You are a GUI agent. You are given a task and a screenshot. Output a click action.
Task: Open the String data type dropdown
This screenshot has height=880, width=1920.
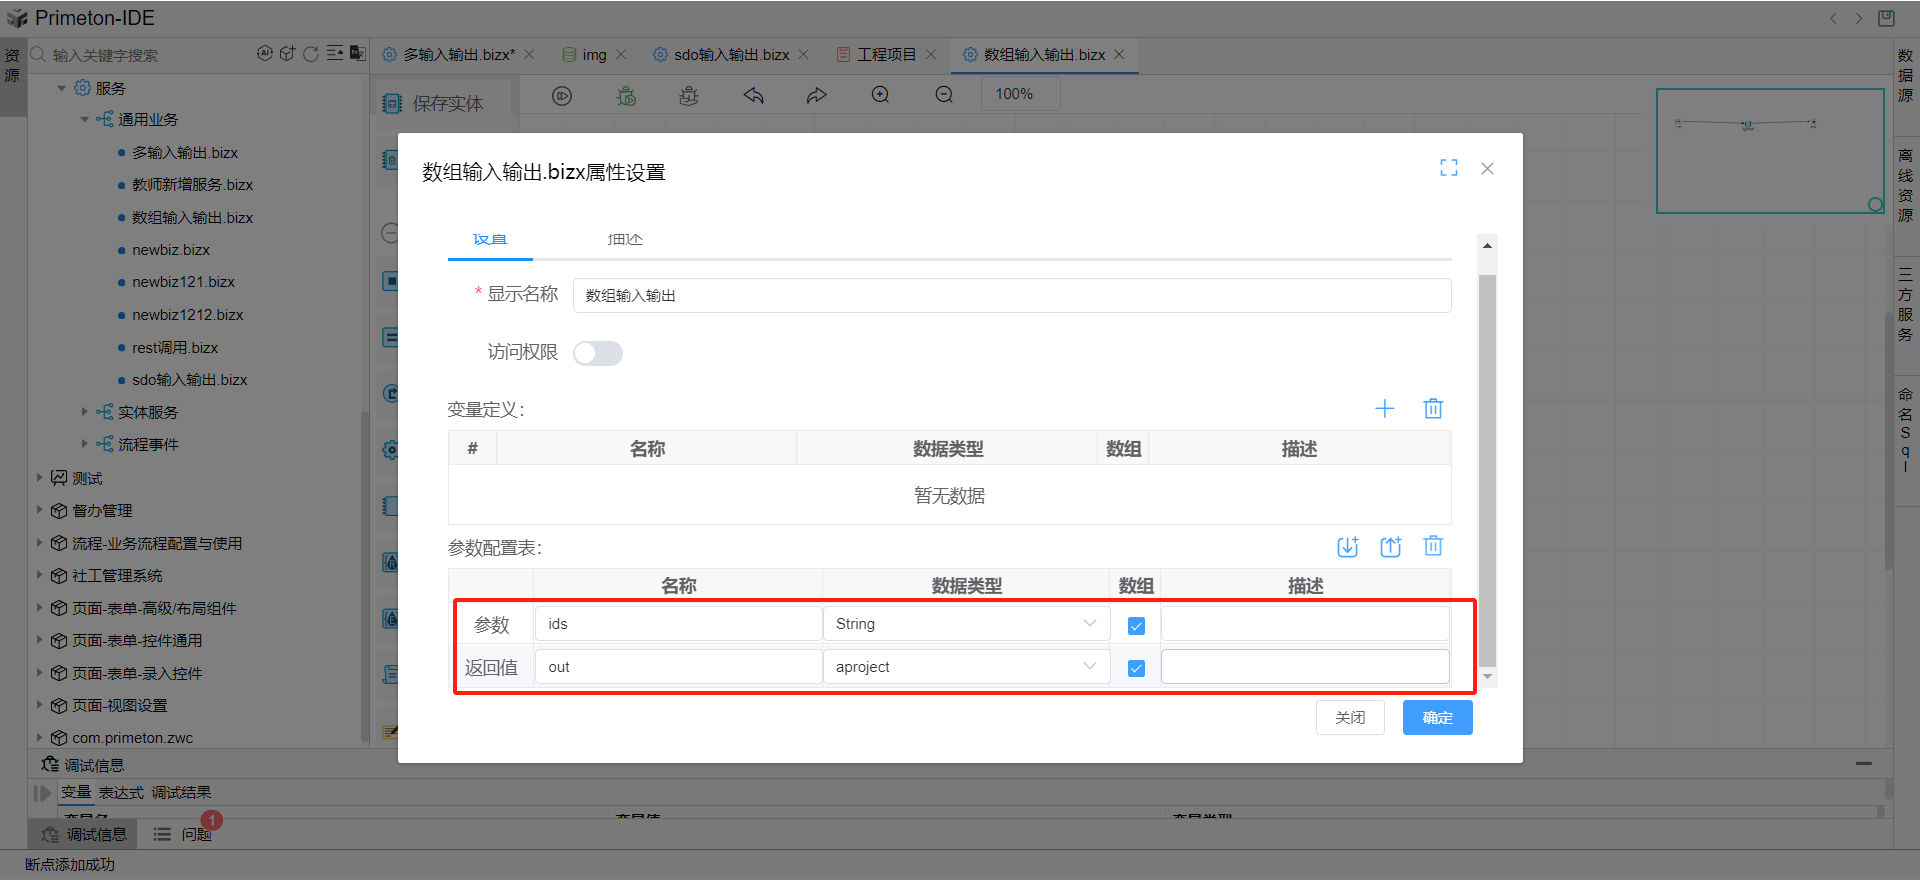click(x=966, y=624)
